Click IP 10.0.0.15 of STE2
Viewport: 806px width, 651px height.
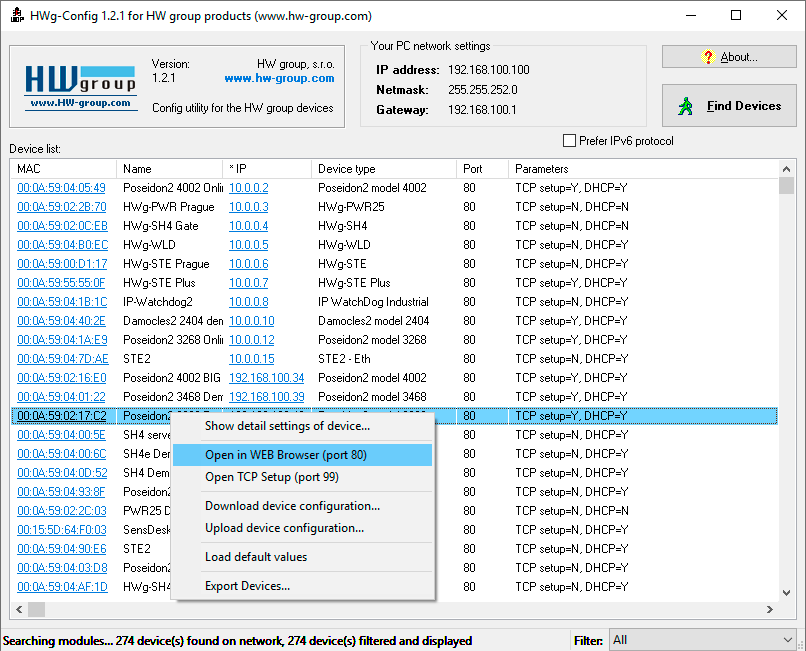pyautogui.click(x=252, y=359)
